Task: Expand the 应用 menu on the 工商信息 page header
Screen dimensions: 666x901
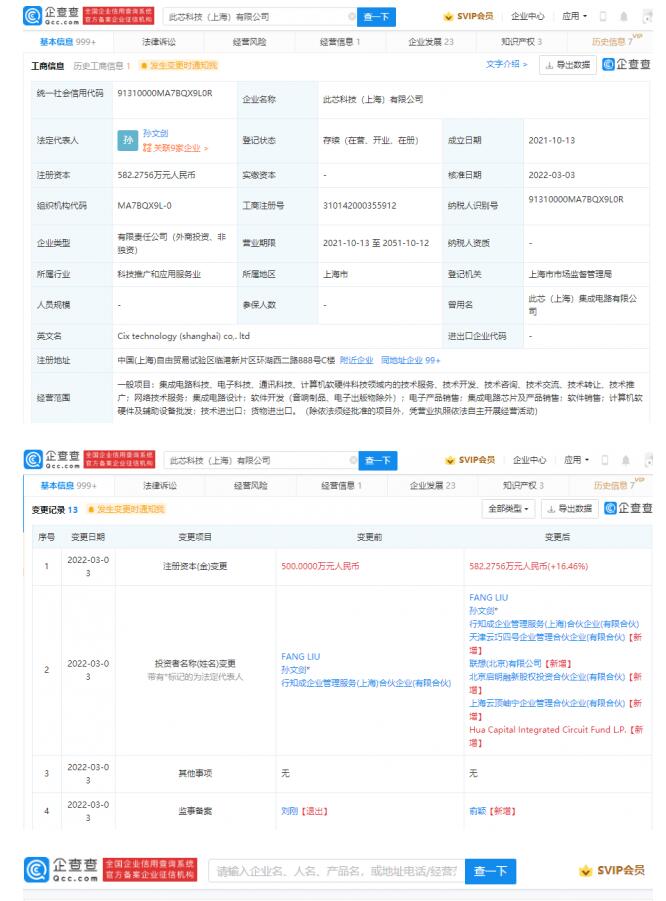Action: click(574, 16)
